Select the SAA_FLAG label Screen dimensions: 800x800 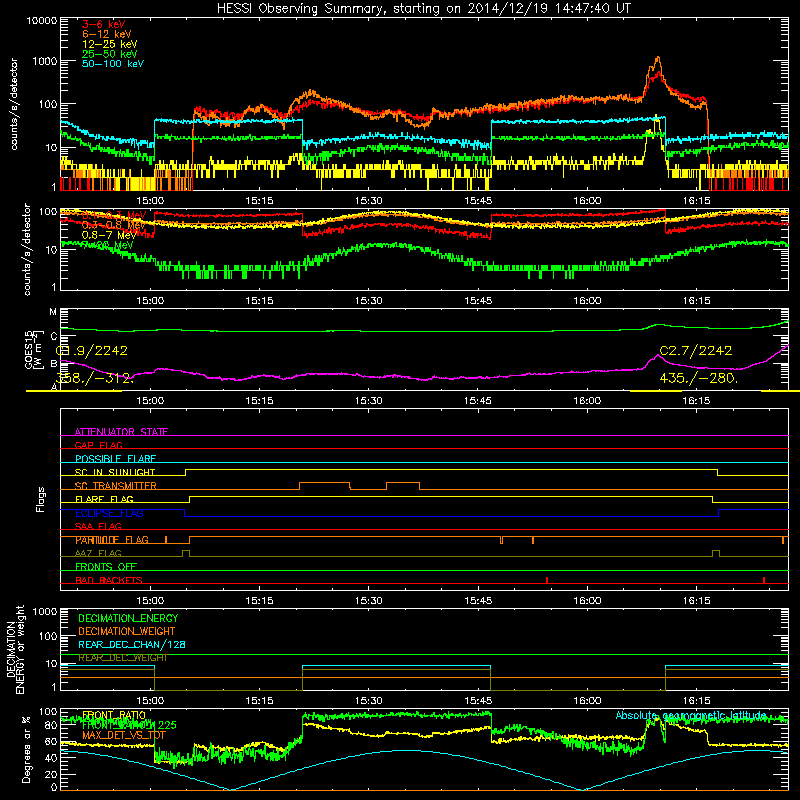[x=98, y=526]
